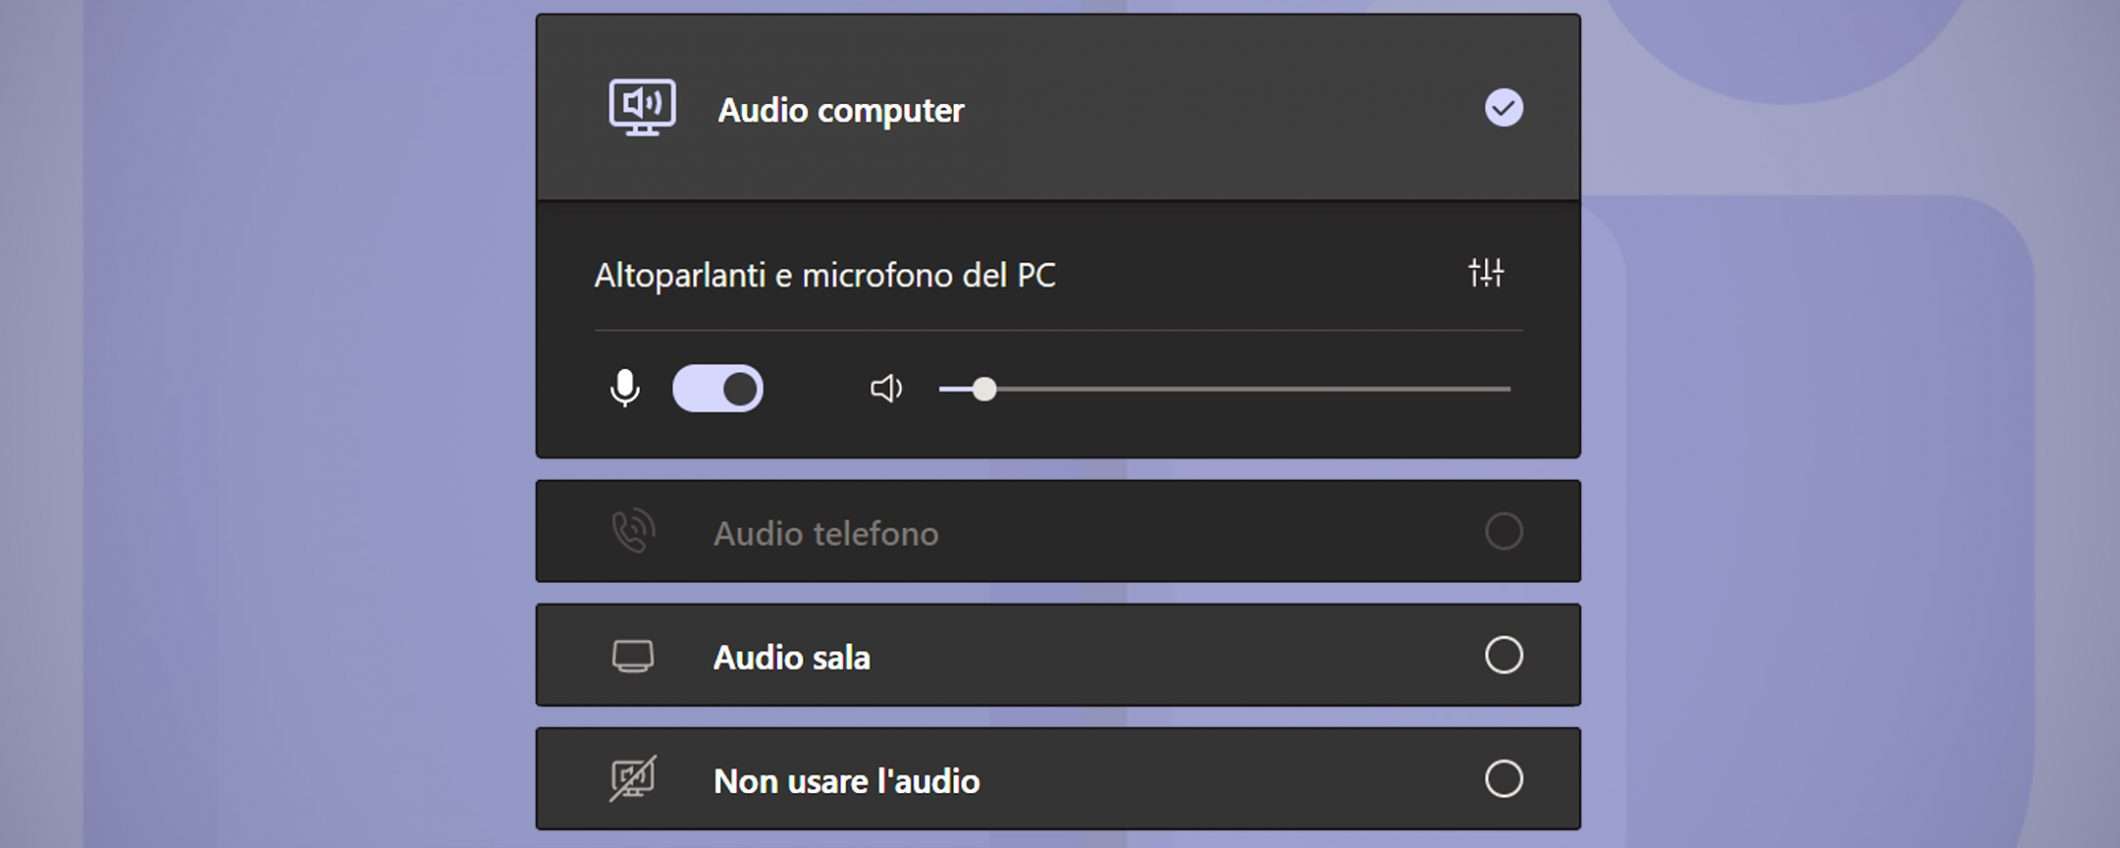
Task: Open the Altoparlanti e microfono del PC device selector
Action: pyautogui.click(x=825, y=275)
